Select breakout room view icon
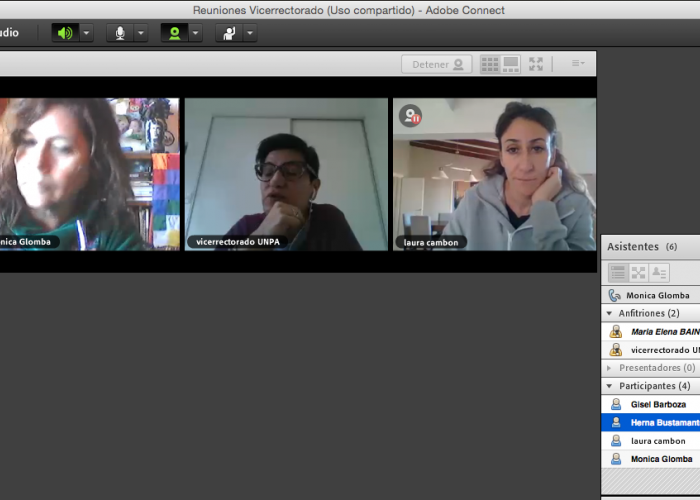Screen dimensions: 700x500 (638, 272)
